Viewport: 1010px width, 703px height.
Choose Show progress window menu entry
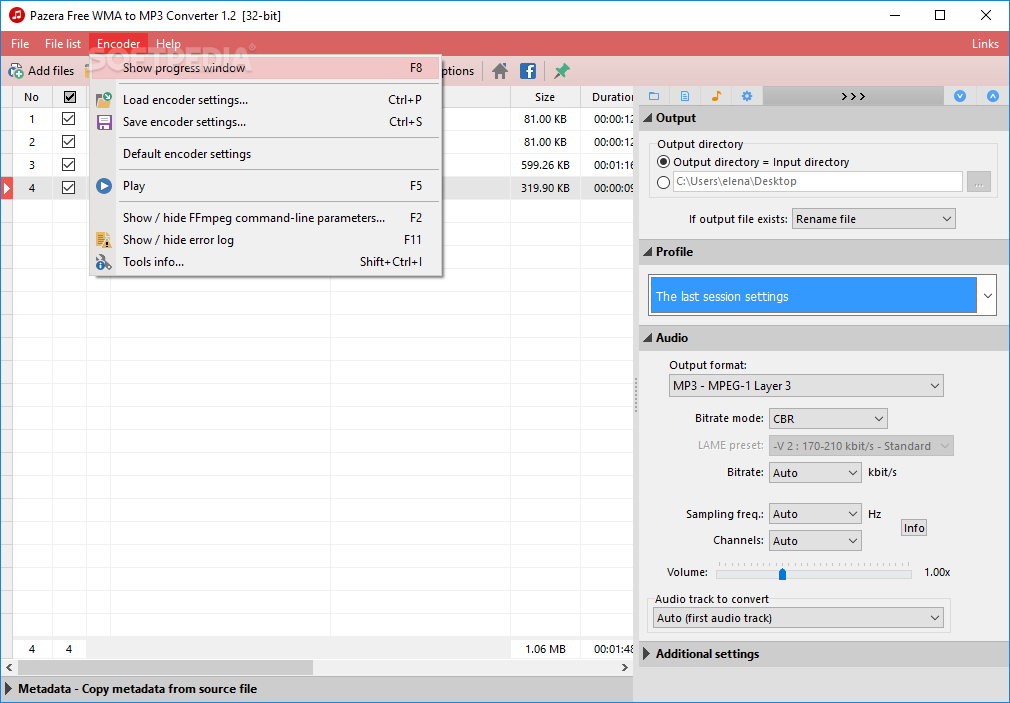(265, 68)
